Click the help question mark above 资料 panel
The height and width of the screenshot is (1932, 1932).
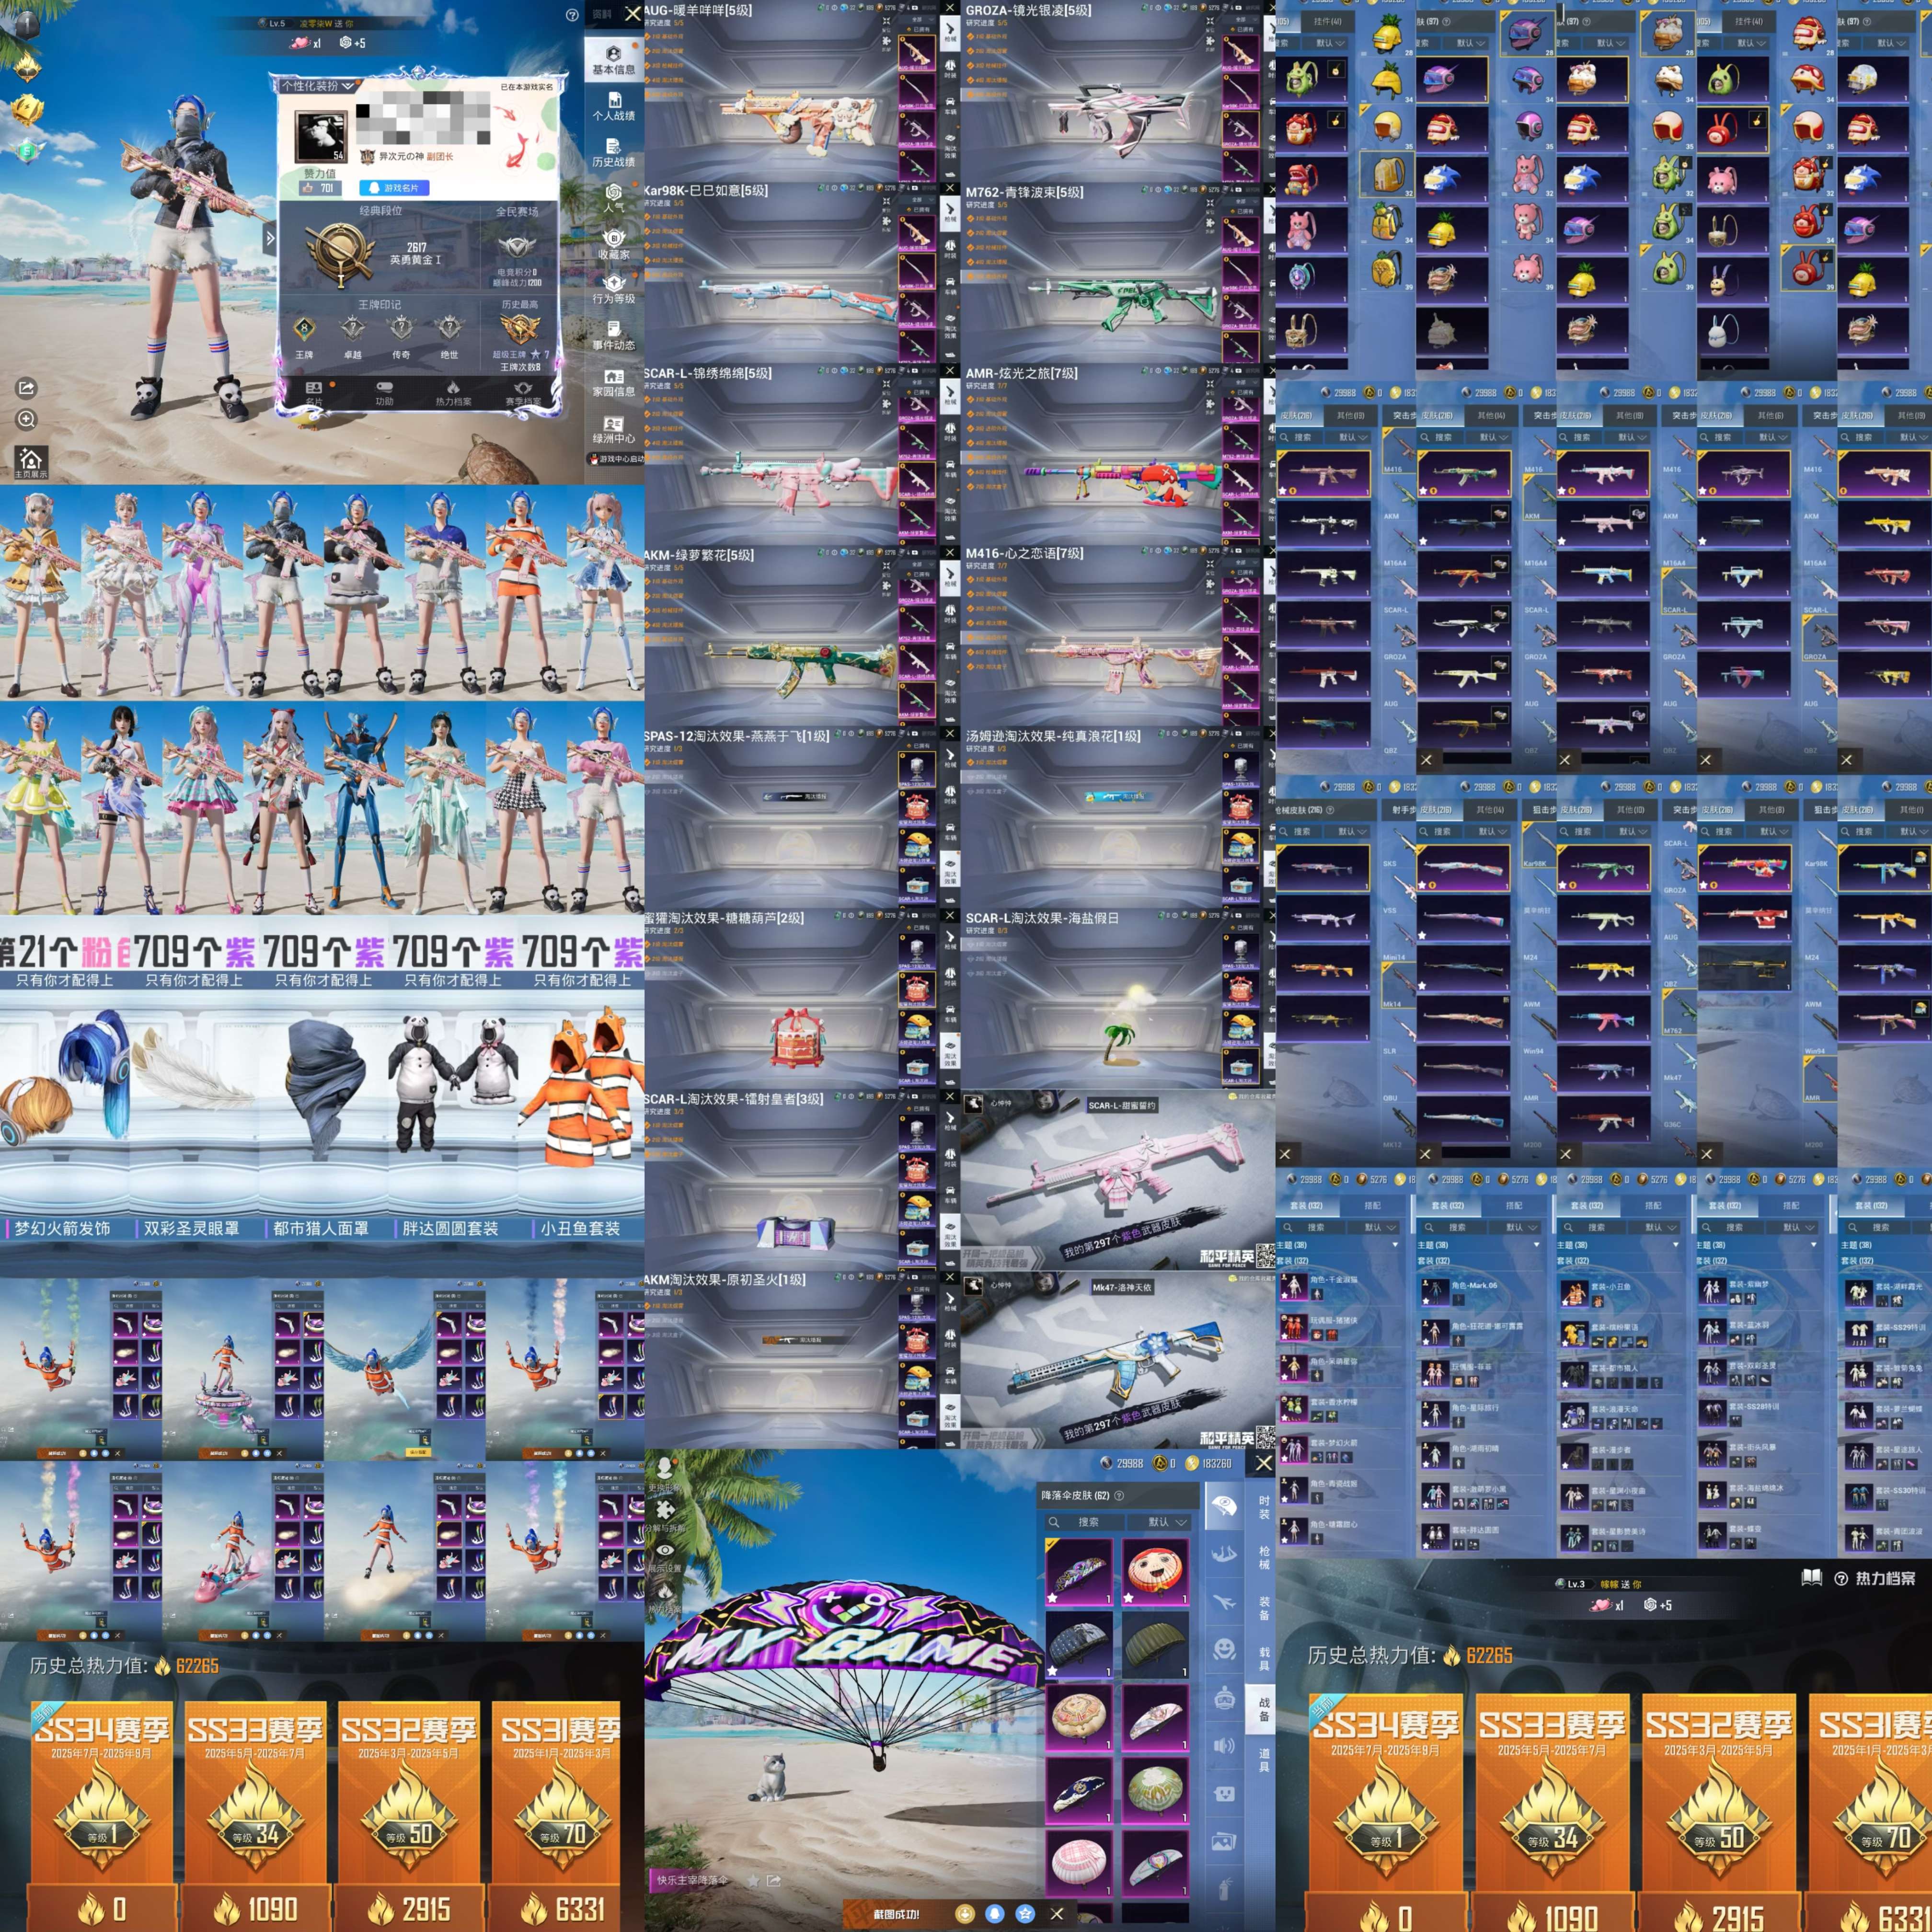tap(572, 15)
